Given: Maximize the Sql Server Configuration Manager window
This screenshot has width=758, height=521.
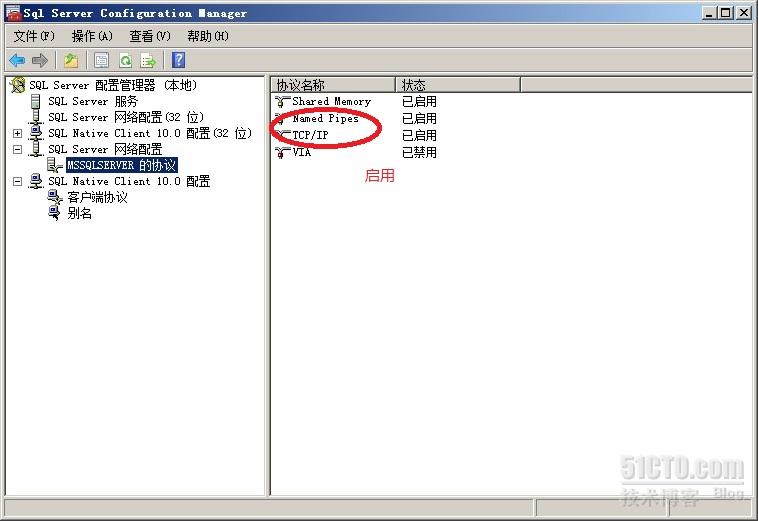Looking at the screenshot, I should coord(726,13).
